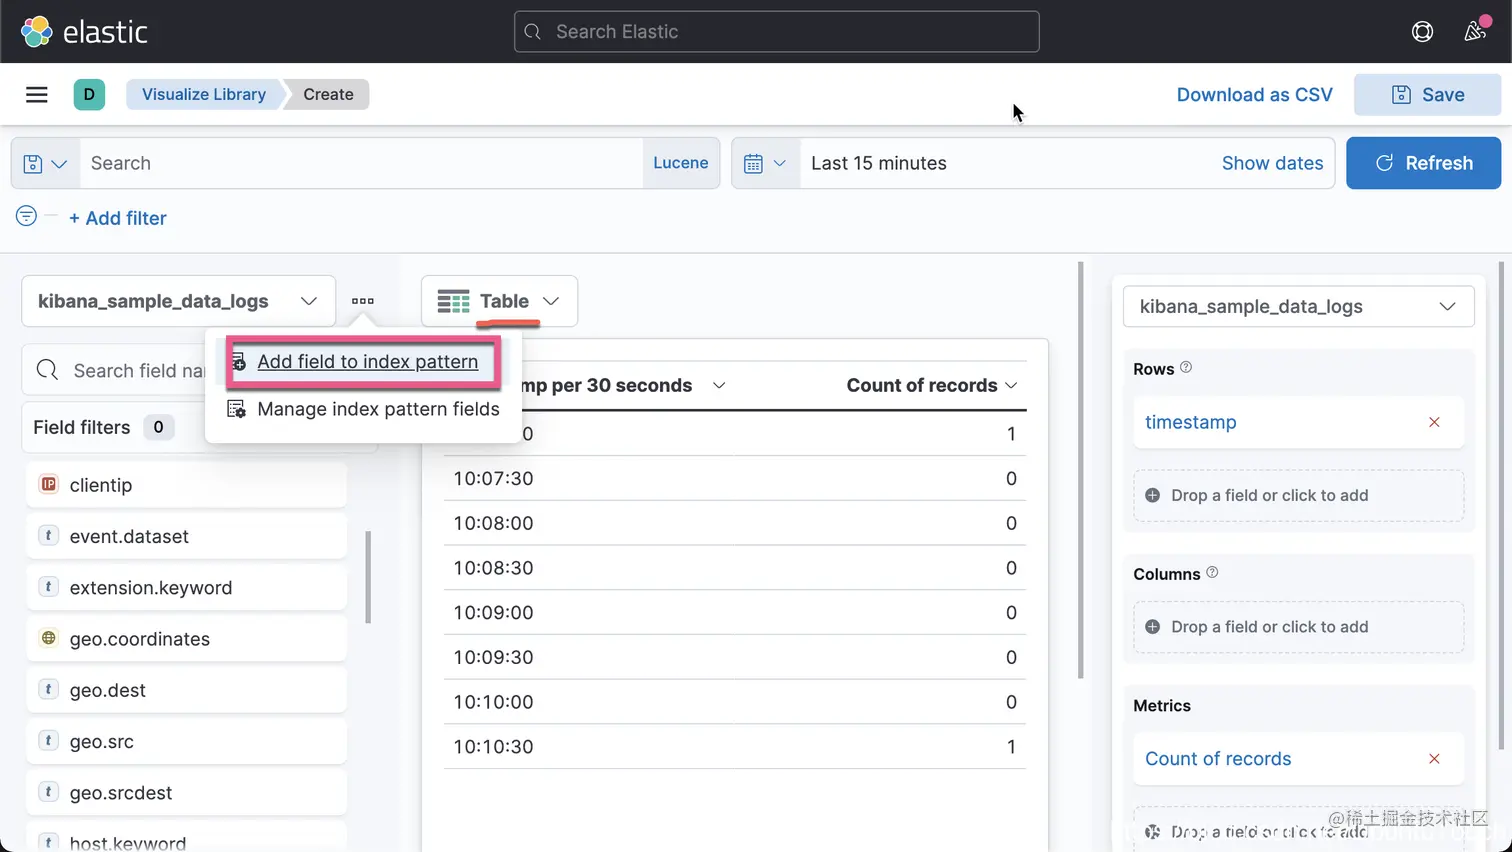Select Add field to index pattern
The image size is (1512, 852).
367,362
